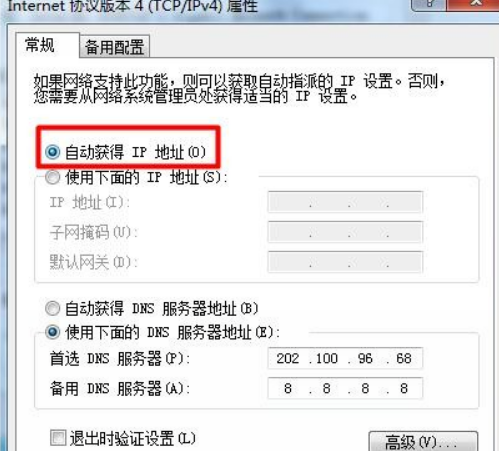Image resolution: width=499 pixels, height=451 pixels.
Task: Open the 备用配置 tab
Action: coord(114,47)
